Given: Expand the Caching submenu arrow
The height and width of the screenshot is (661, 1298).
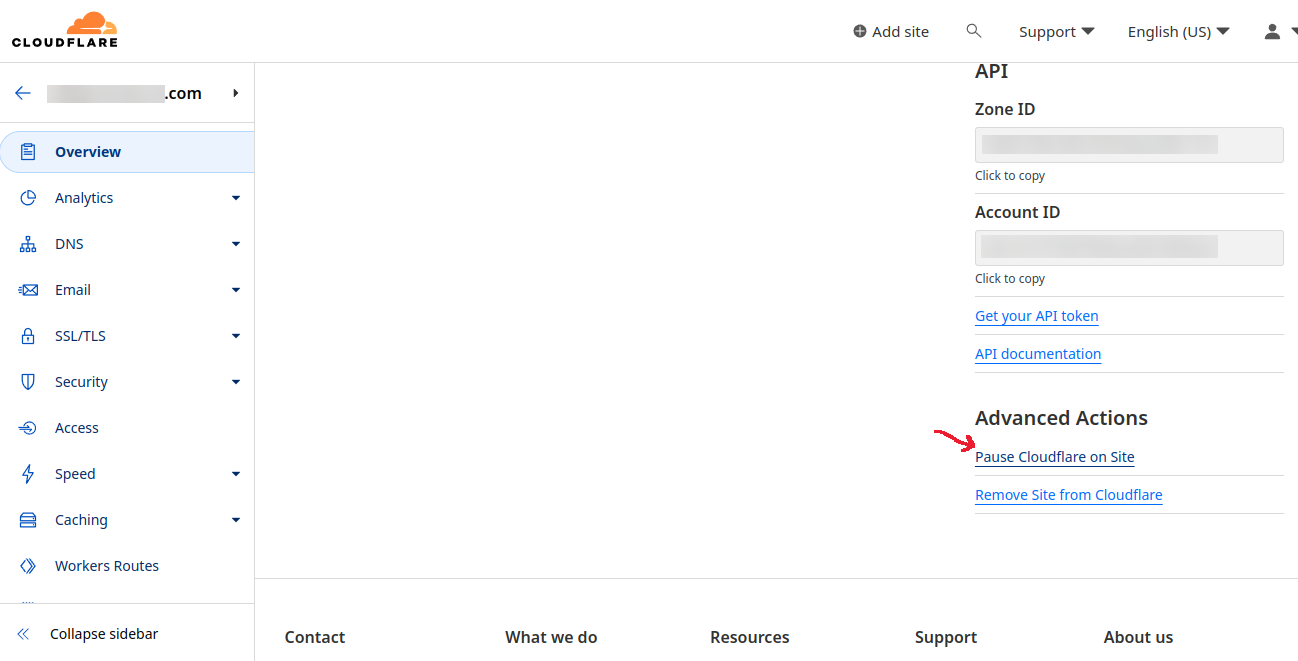Looking at the screenshot, I should click(x=236, y=520).
